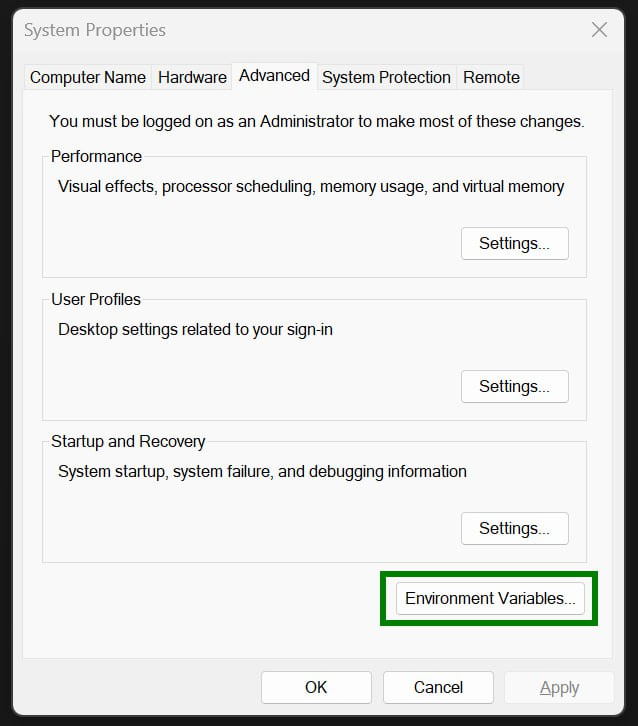Click the visual effects description text
The height and width of the screenshot is (726, 638).
coord(311,186)
